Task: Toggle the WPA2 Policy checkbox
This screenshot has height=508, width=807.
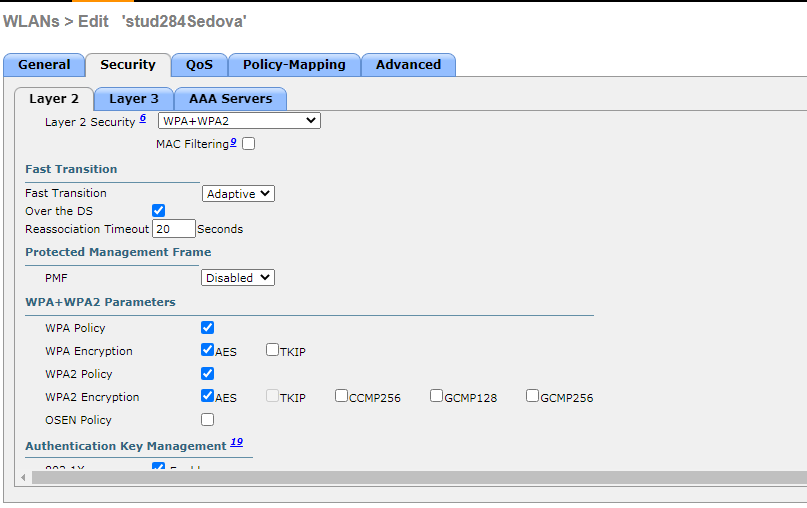Action: (x=207, y=374)
